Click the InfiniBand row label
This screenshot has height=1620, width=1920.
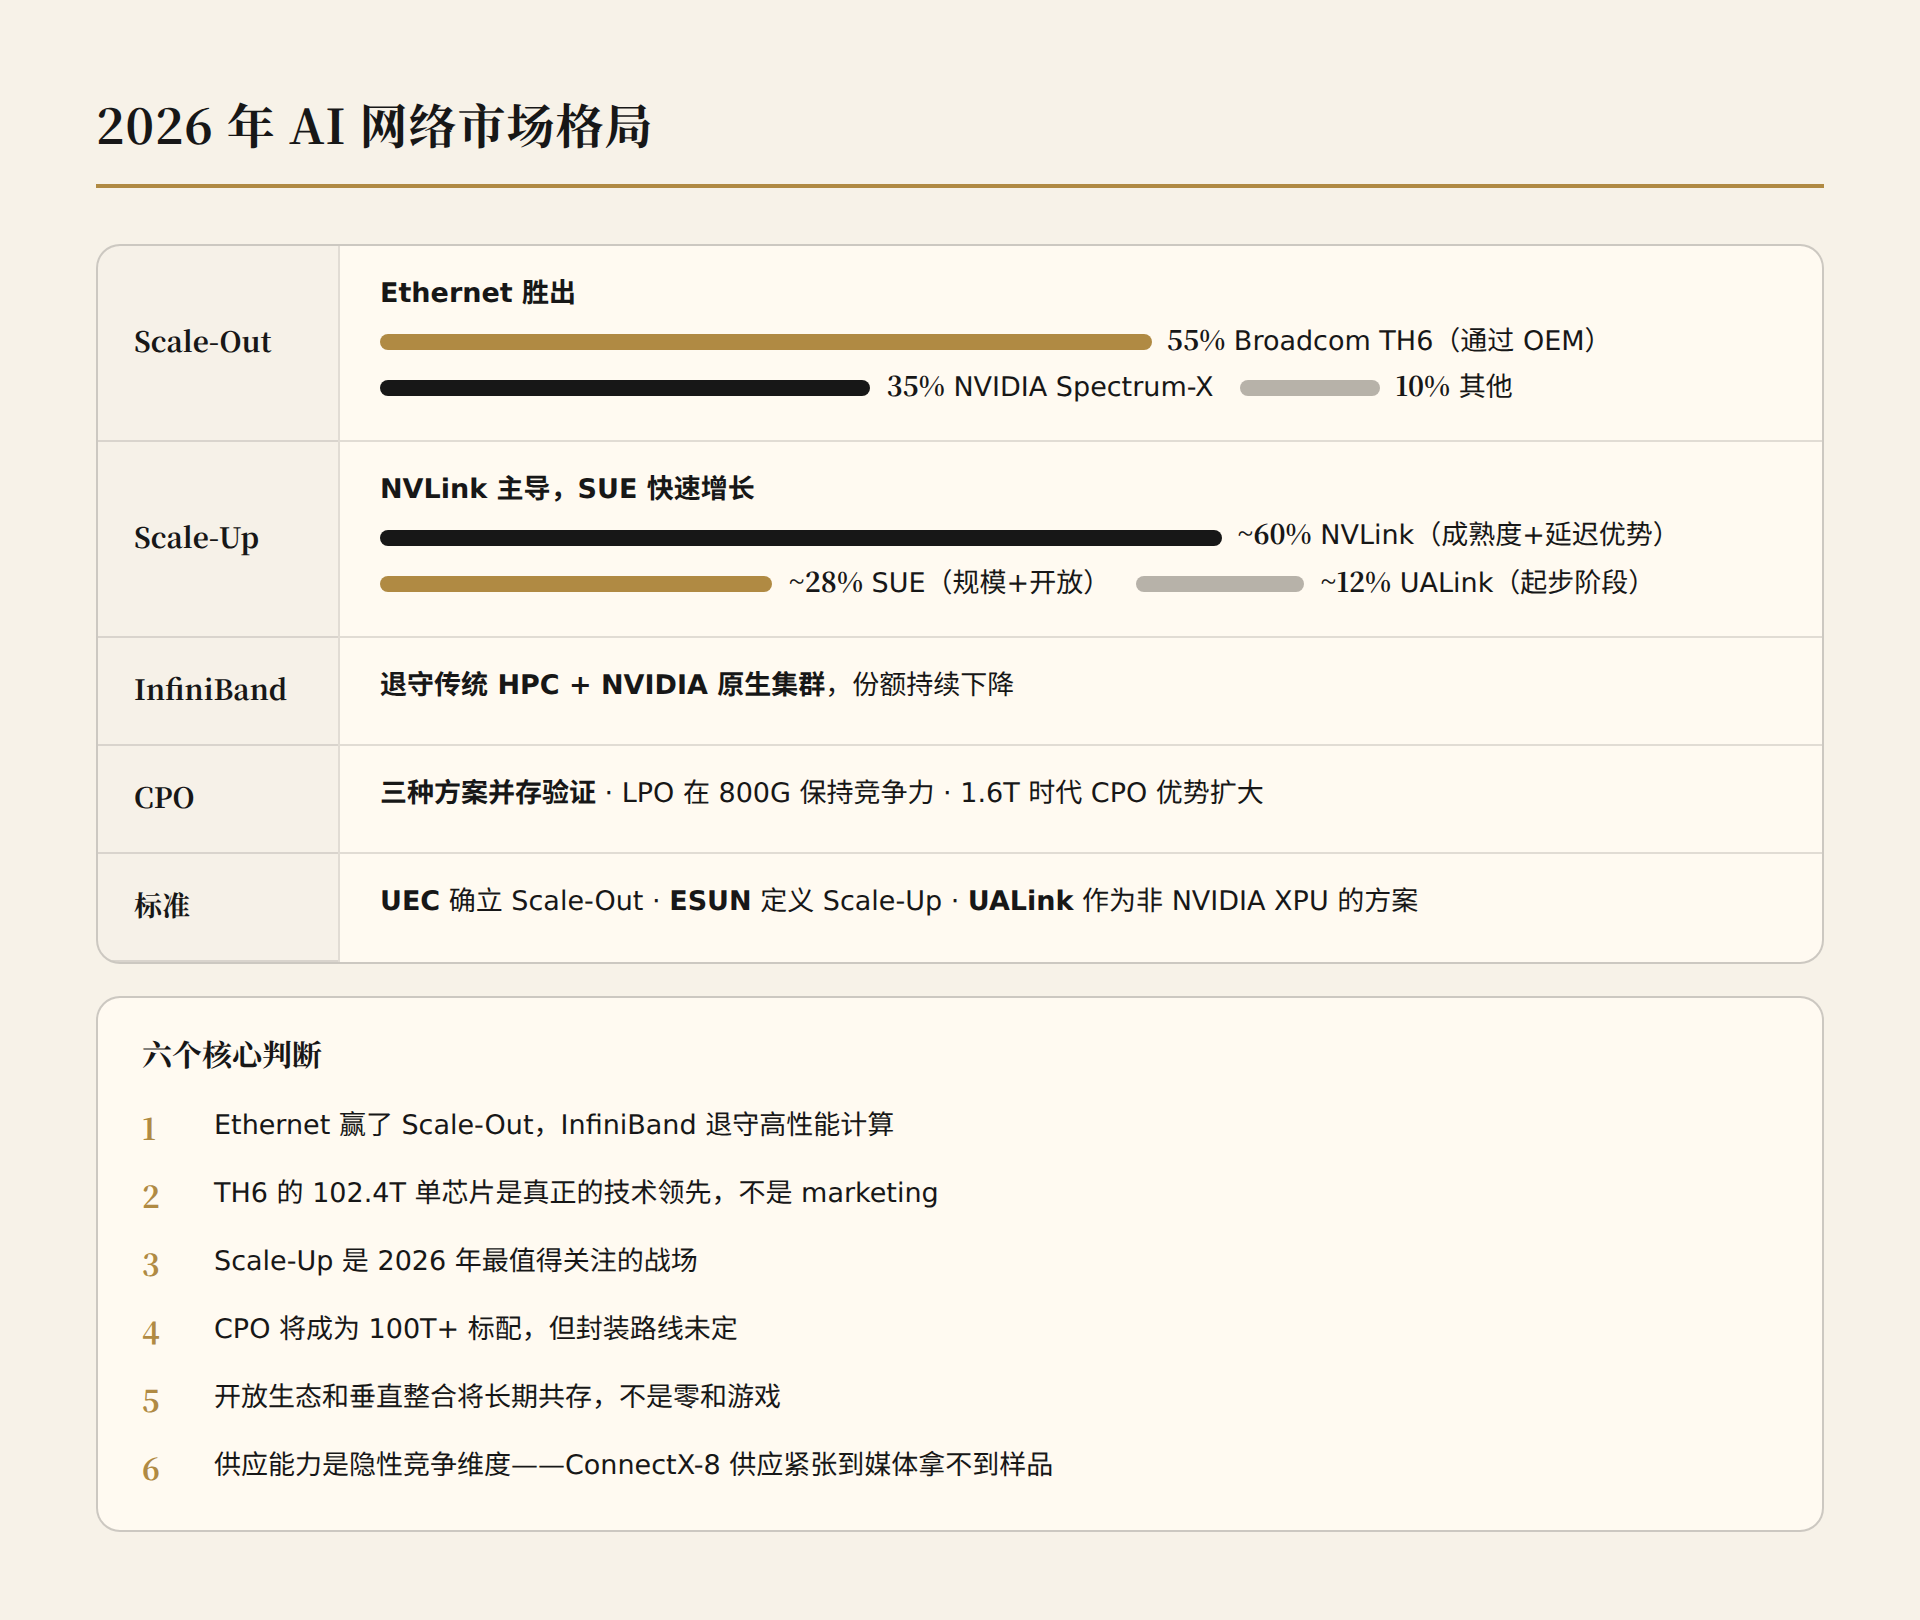coord(210,690)
